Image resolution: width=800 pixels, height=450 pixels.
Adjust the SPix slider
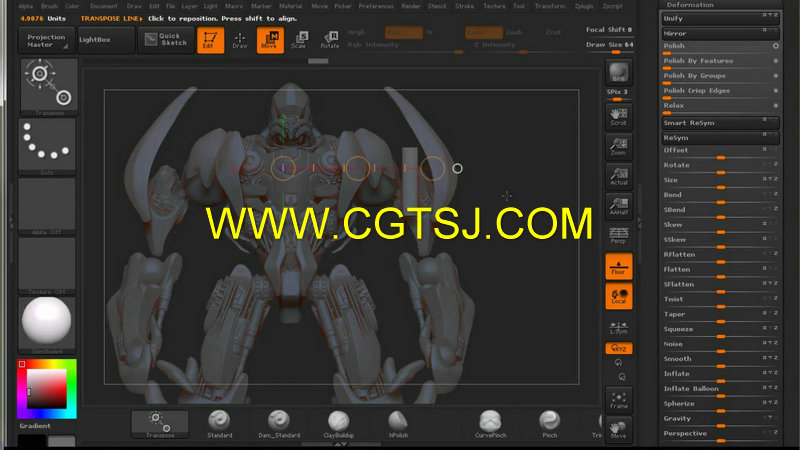tap(617, 94)
